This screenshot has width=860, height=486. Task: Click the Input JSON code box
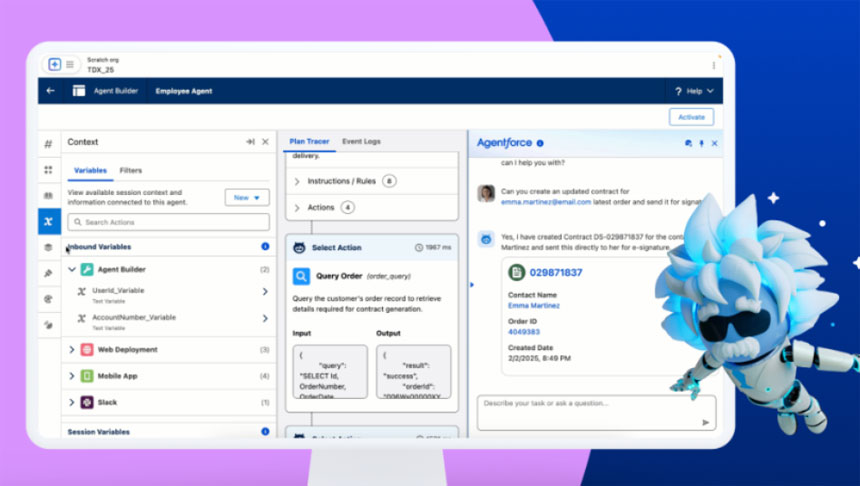tap(330, 372)
